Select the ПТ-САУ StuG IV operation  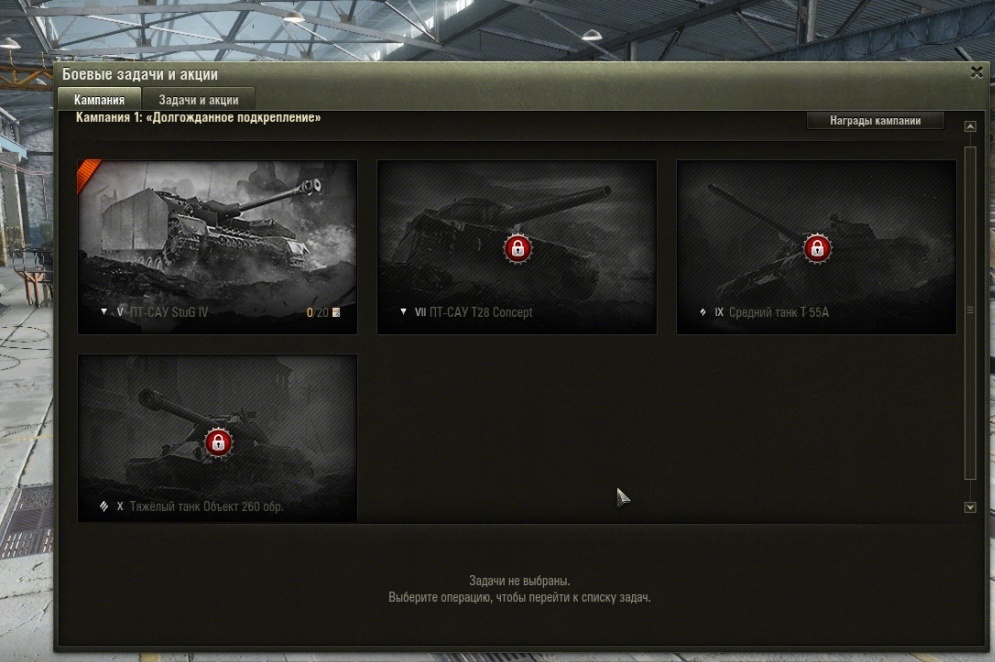point(217,247)
